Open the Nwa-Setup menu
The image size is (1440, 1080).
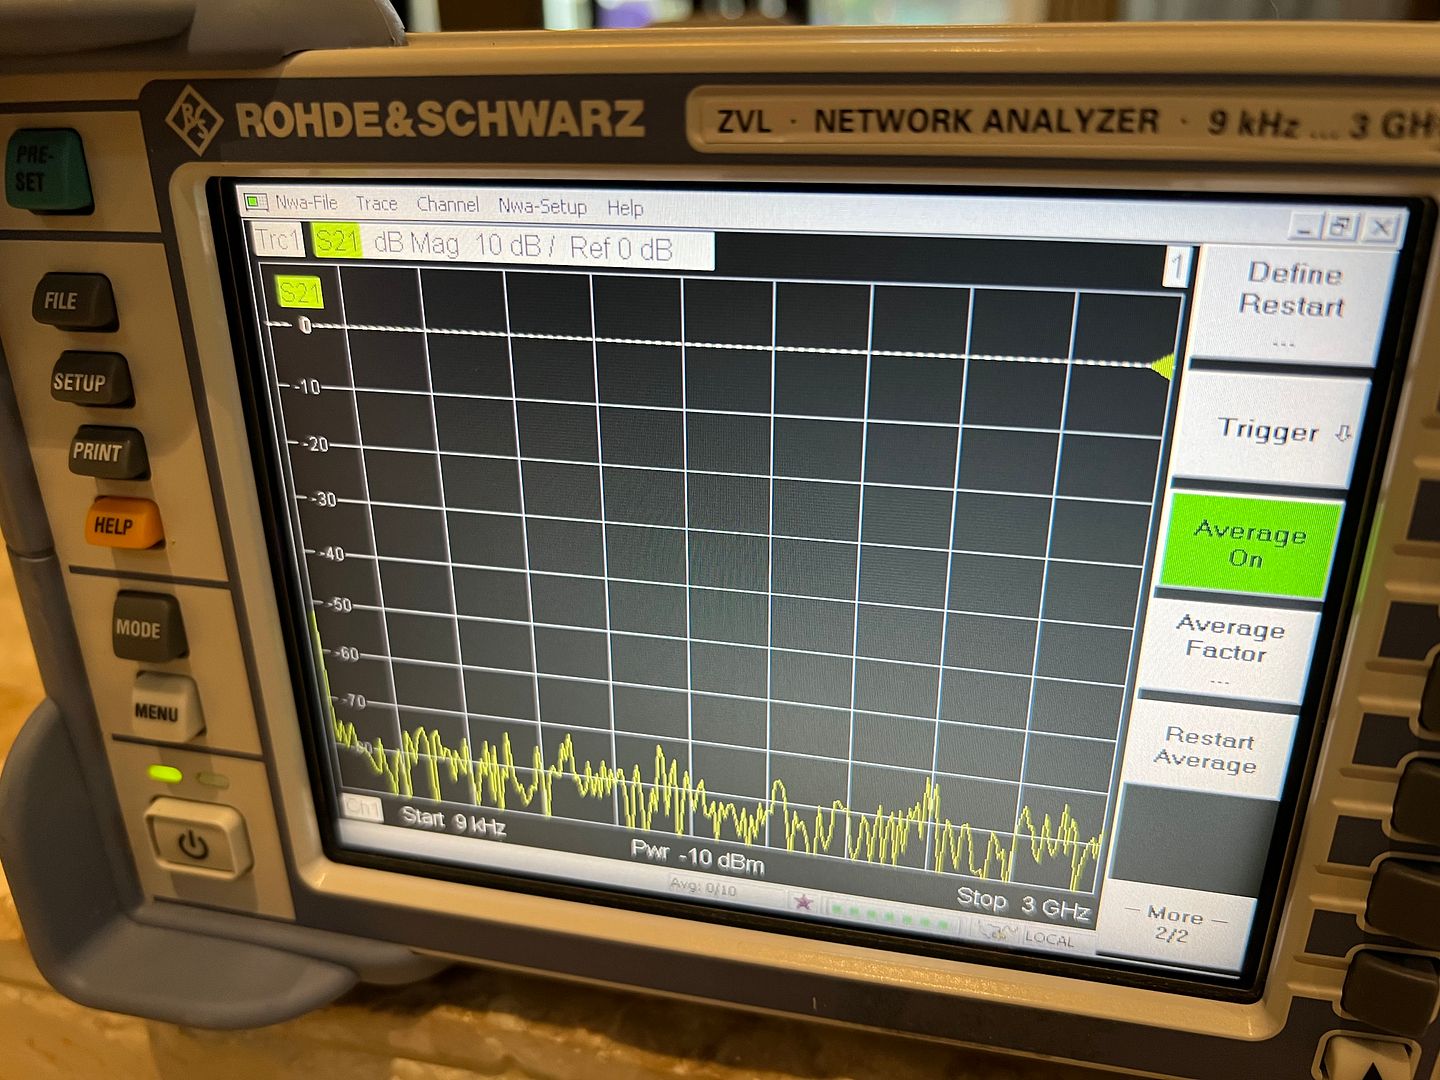click(543, 206)
